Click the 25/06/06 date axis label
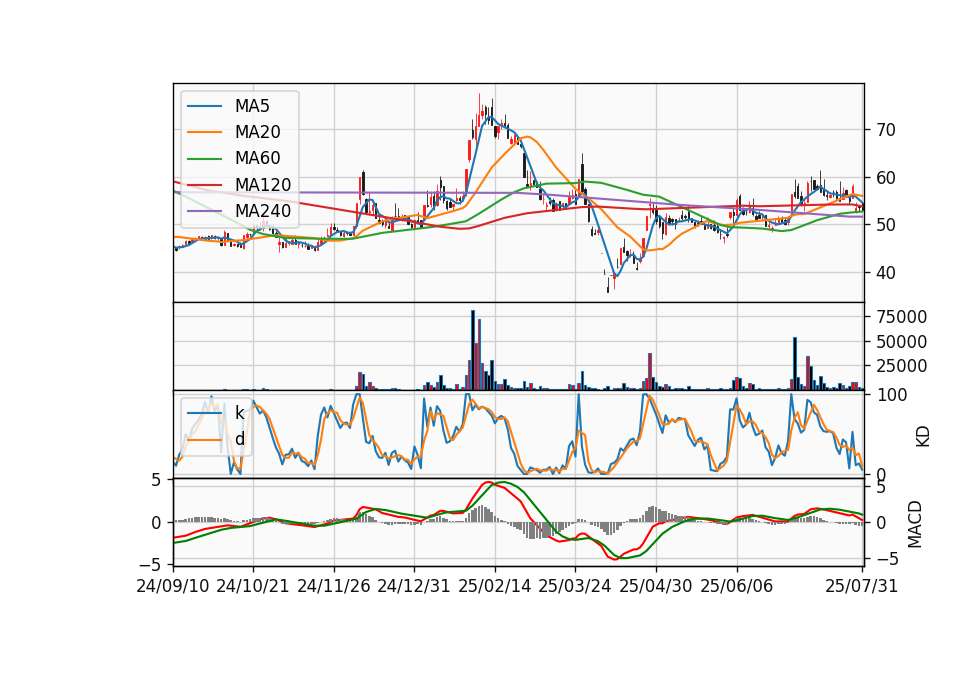This screenshot has height=690, width=960. click(x=737, y=586)
